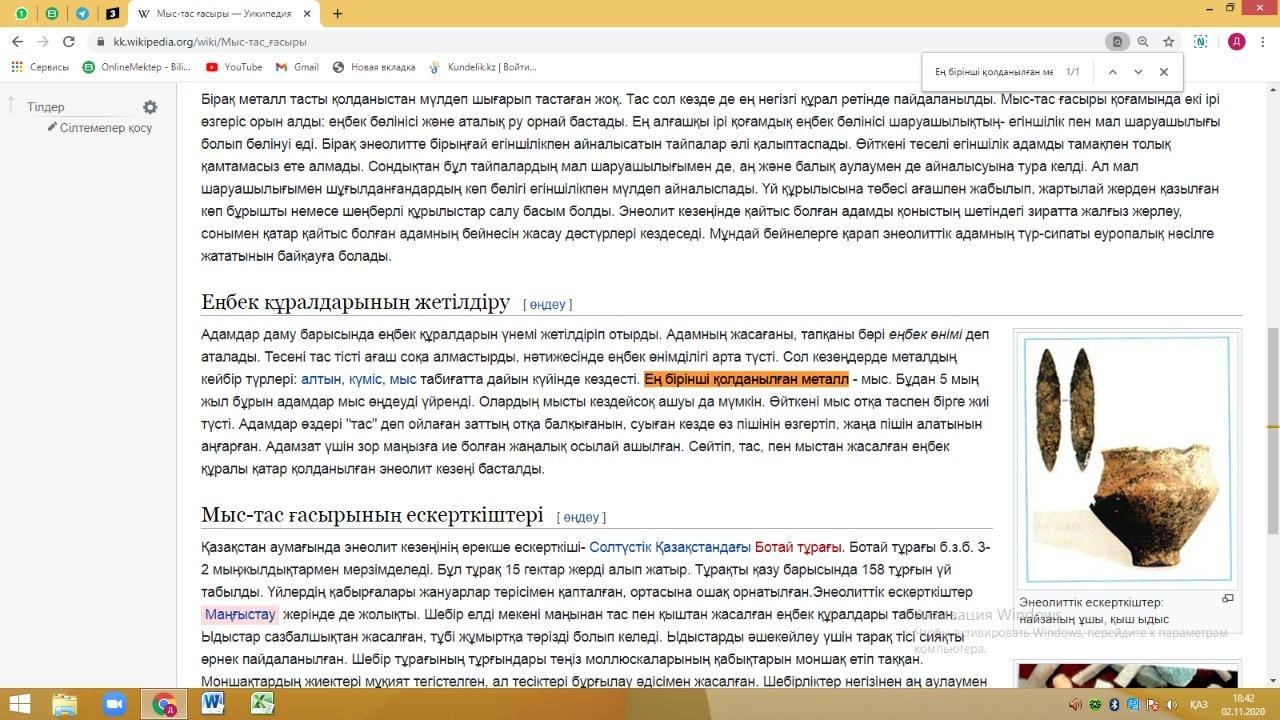This screenshot has width=1280, height=720.
Task: Enlarge the Eneolithic artifacts thumbnail image
Action: (x=1127, y=459)
